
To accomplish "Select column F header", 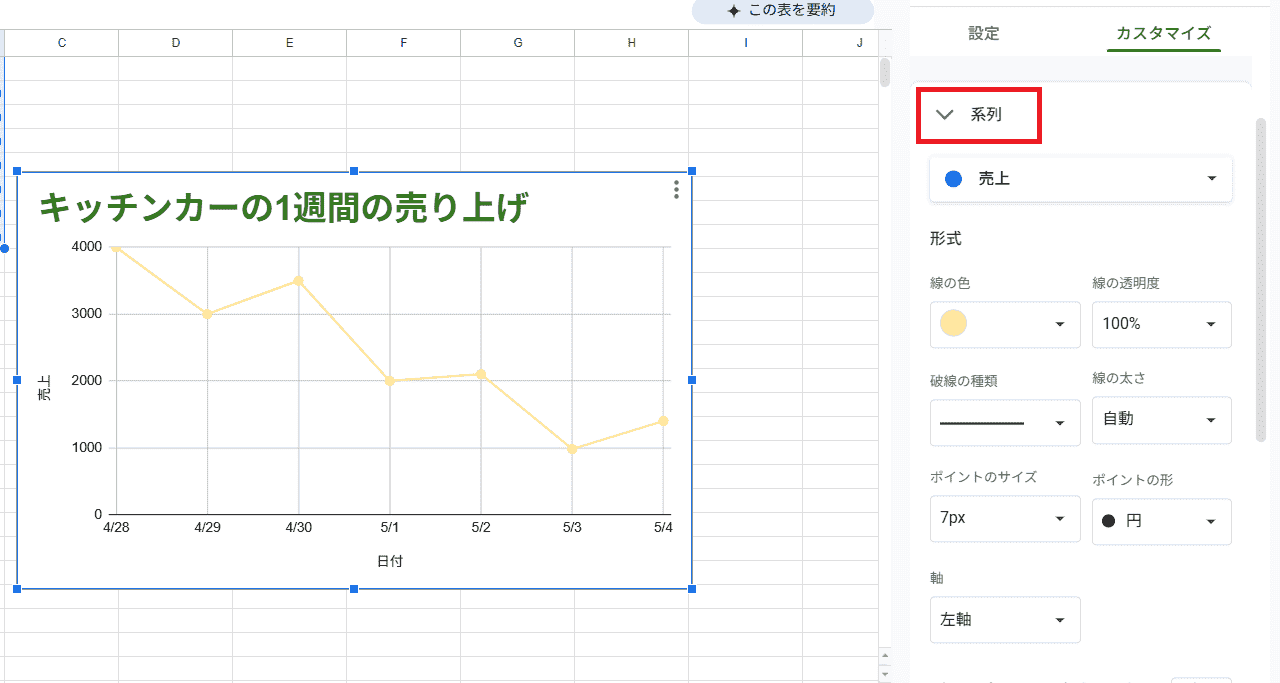I will [403, 43].
